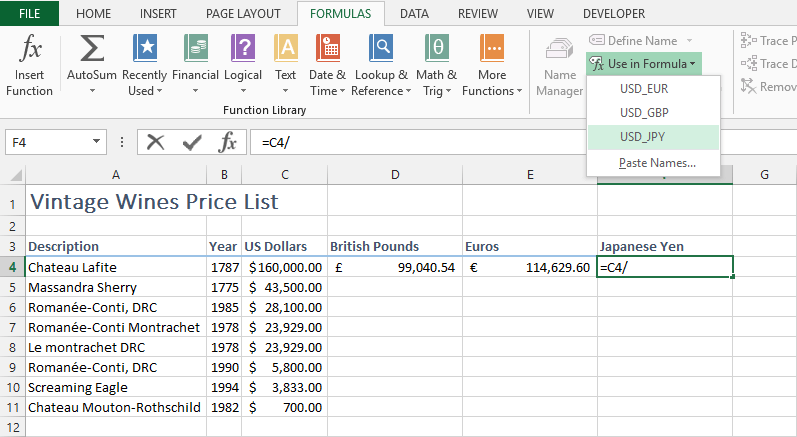The width and height of the screenshot is (797, 437).
Task: Open Math & Trig functions menu
Action: coord(436,65)
